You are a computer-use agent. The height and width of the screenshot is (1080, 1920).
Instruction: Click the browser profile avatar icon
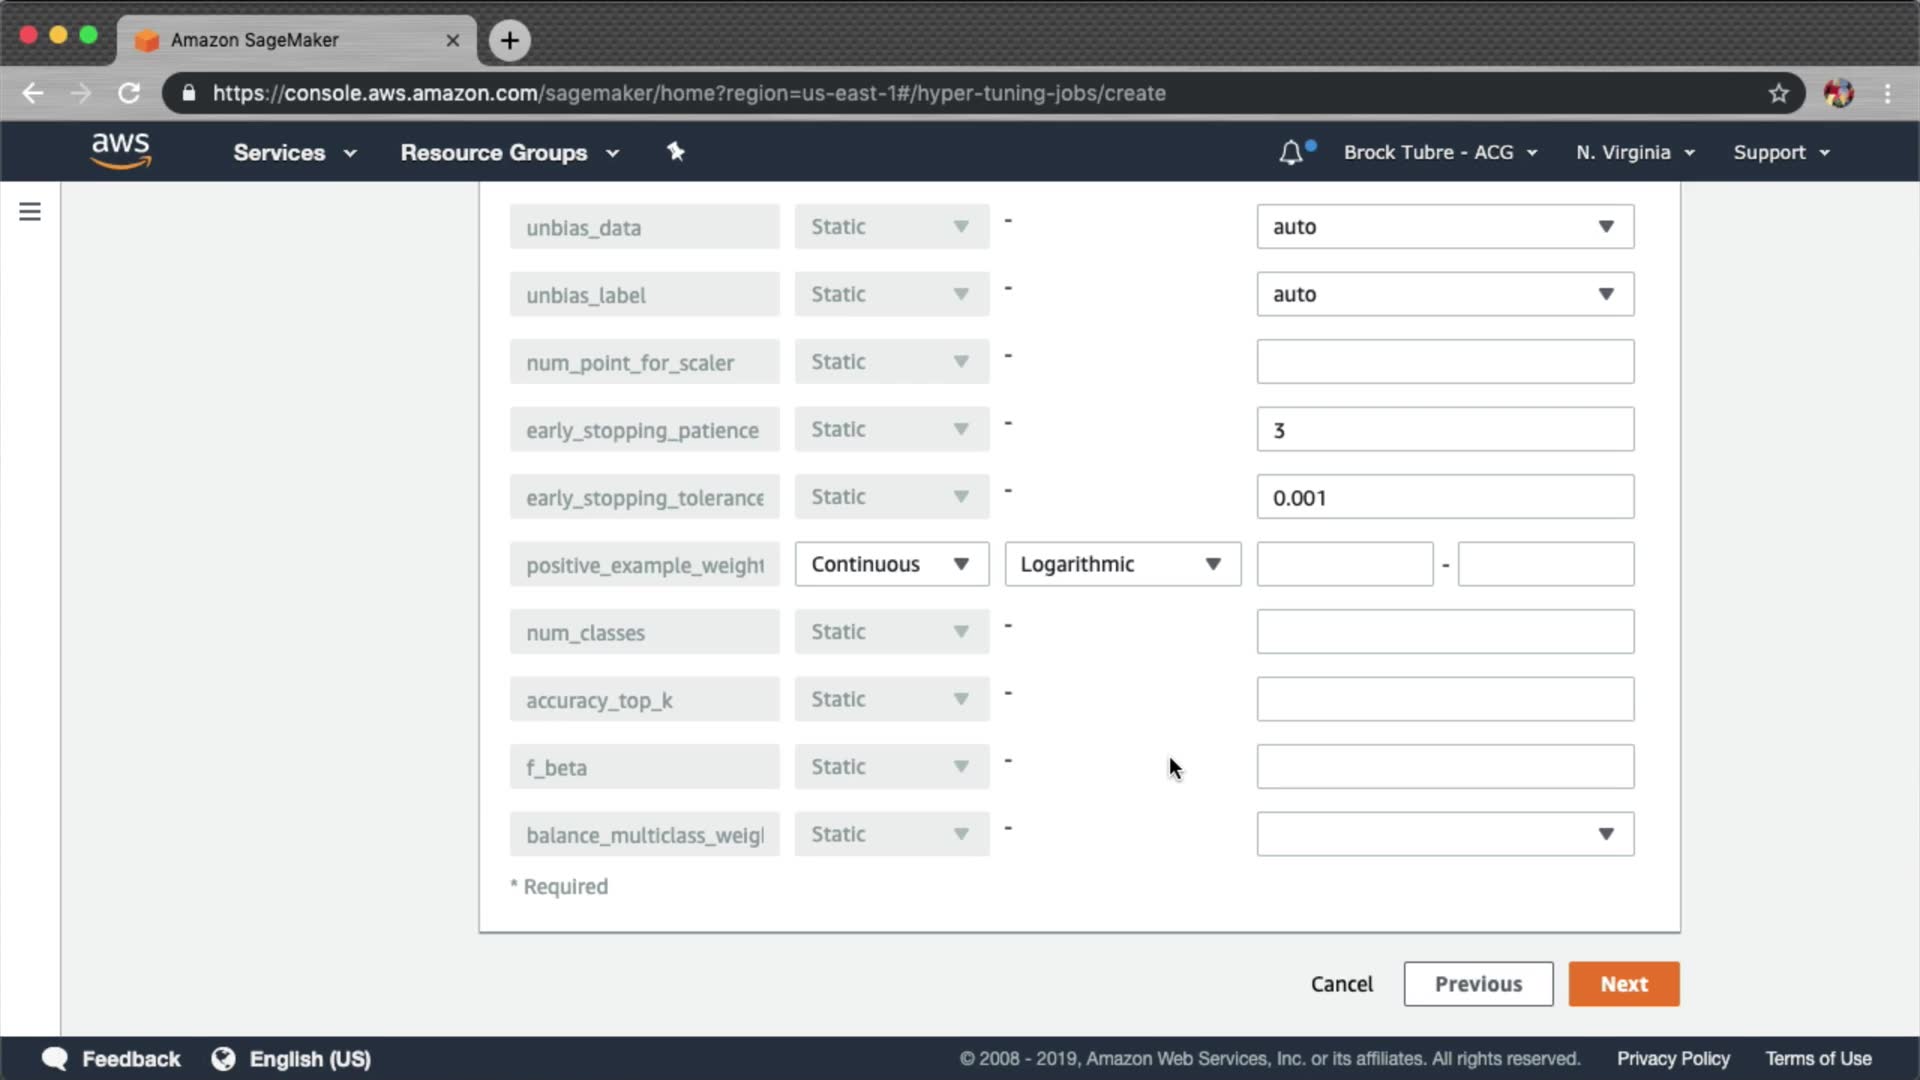(1838, 93)
